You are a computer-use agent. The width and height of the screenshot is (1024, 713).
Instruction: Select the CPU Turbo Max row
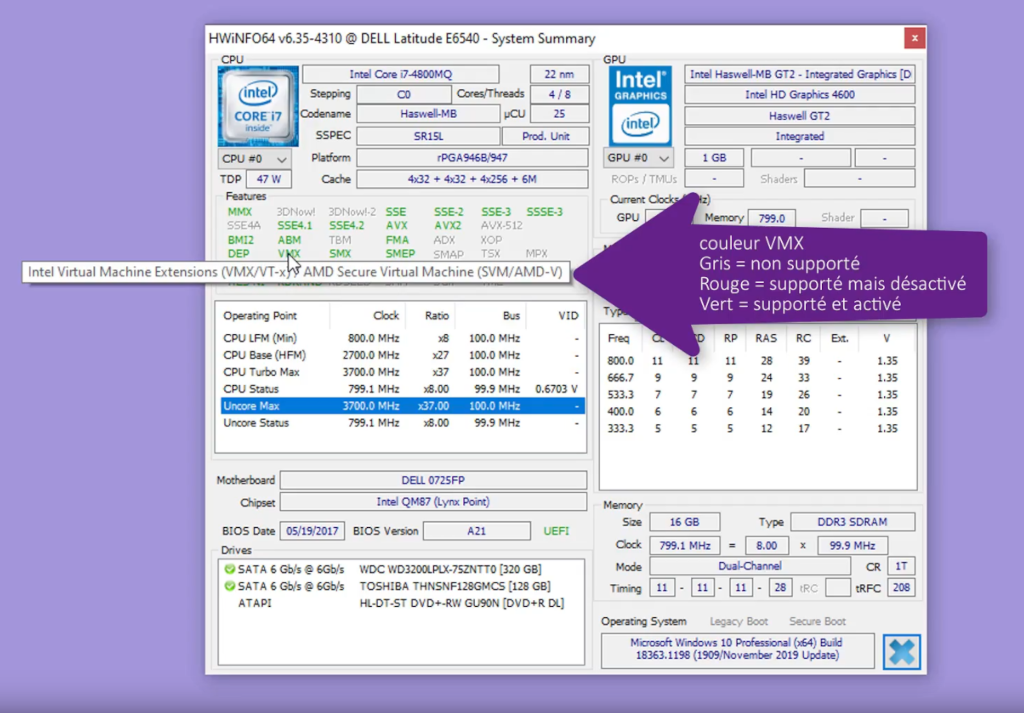(x=402, y=372)
